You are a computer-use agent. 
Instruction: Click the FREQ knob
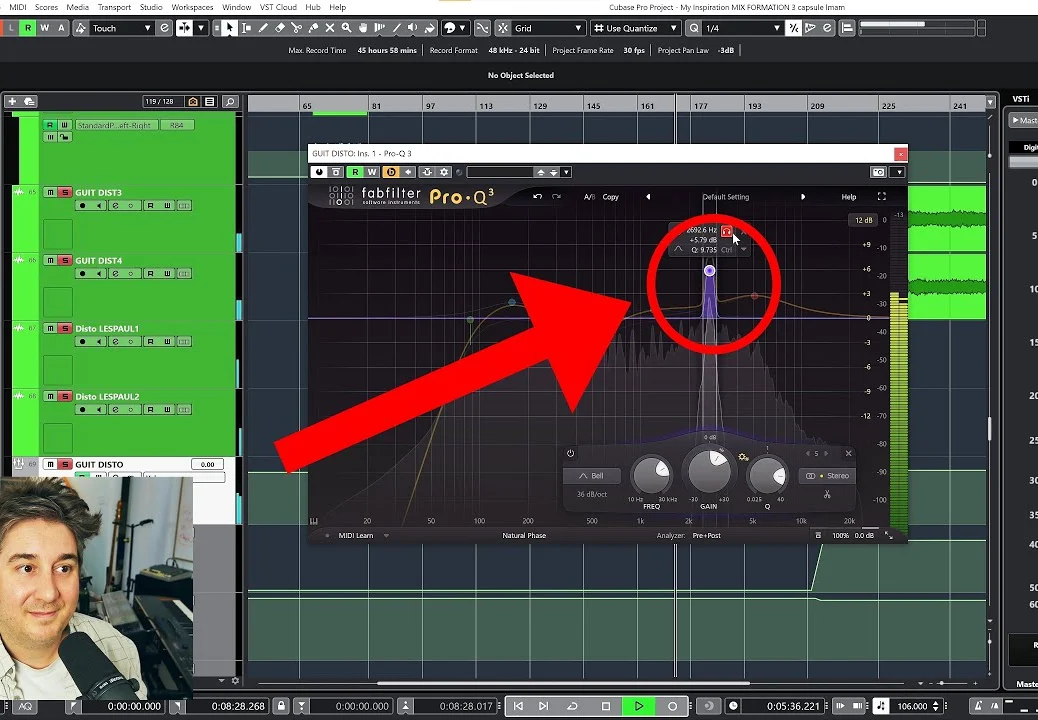tap(651, 474)
